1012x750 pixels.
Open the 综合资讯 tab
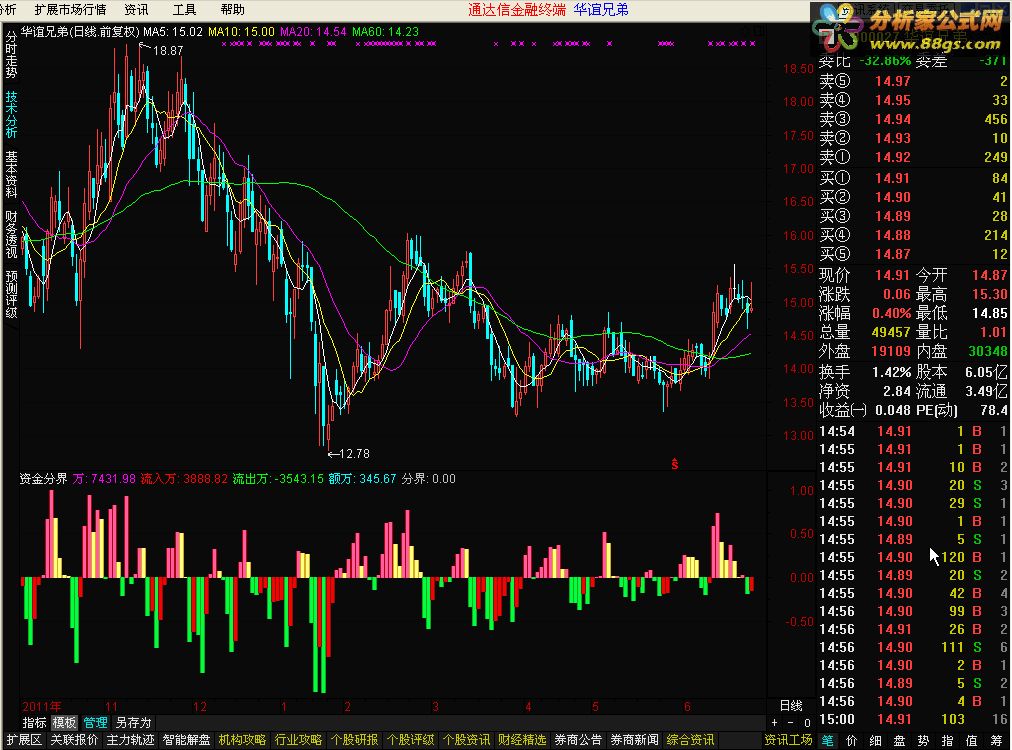(690, 740)
